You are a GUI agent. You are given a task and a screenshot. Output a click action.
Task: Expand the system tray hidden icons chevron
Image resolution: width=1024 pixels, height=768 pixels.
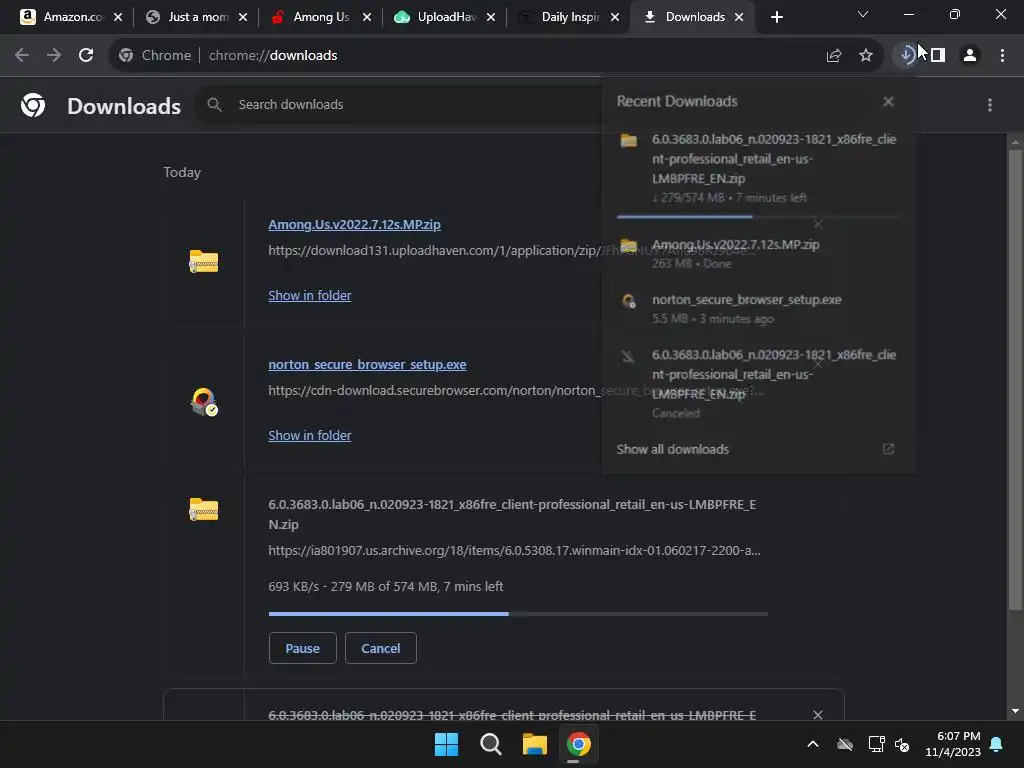pyautogui.click(x=813, y=744)
